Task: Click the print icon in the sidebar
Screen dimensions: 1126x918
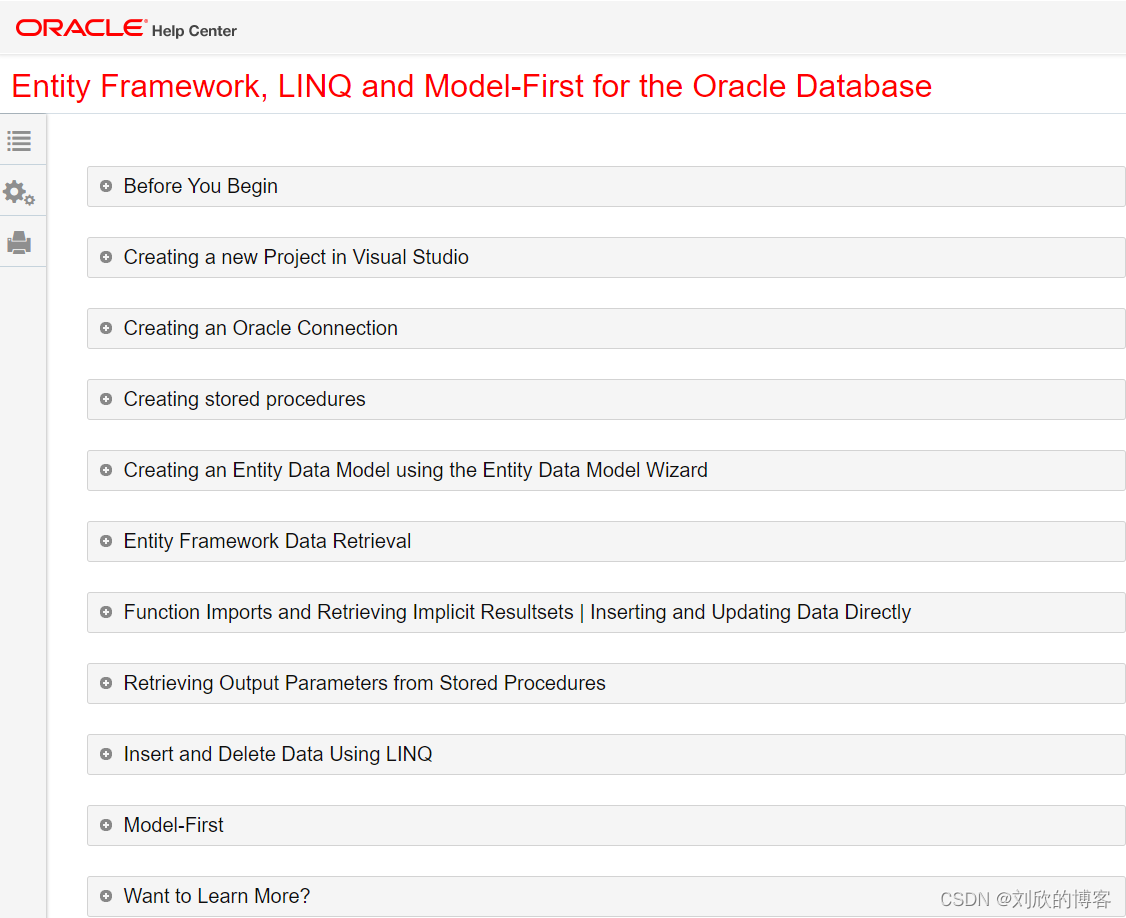Action: click(x=20, y=241)
